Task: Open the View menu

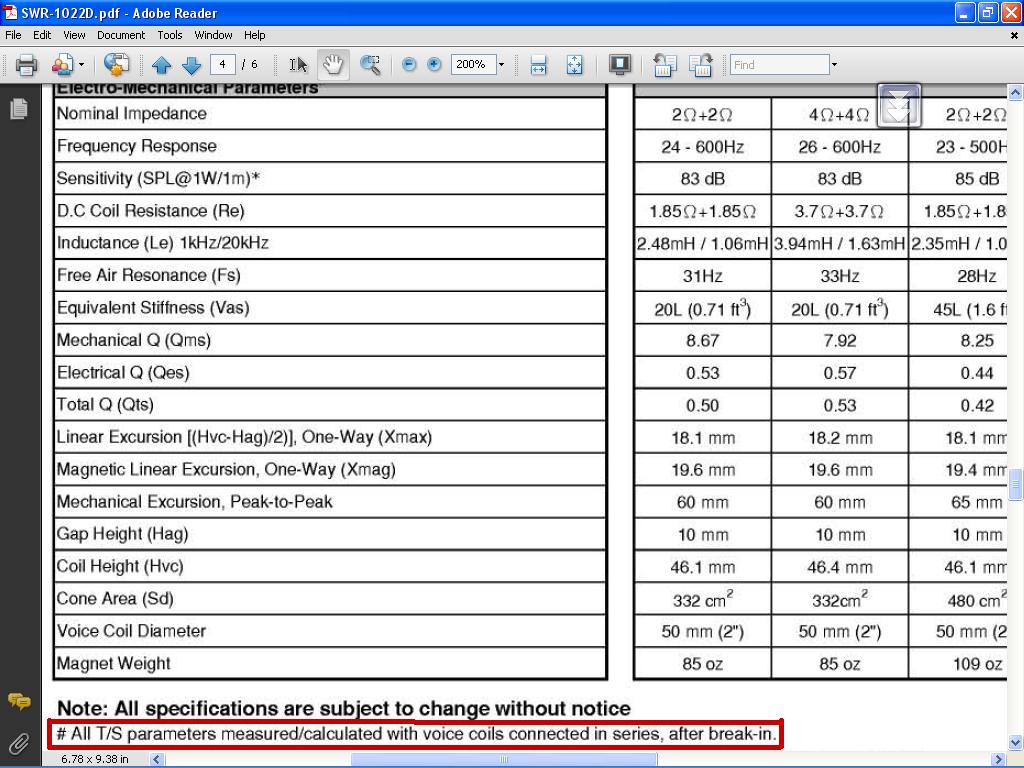Action: click(x=74, y=35)
